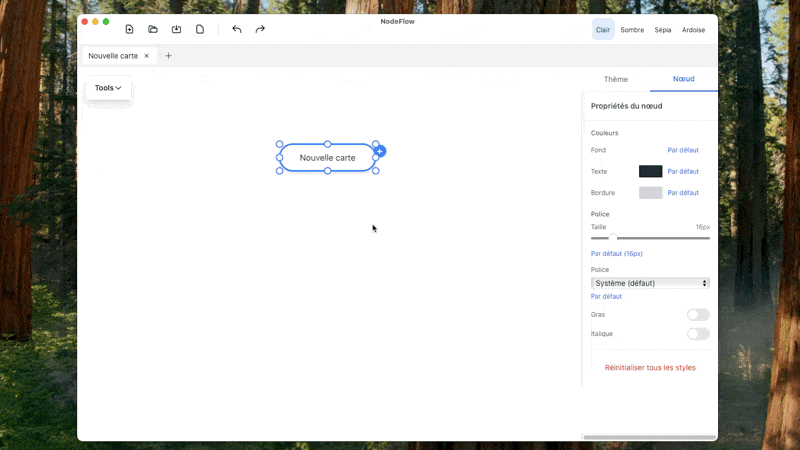This screenshot has width=800, height=450.
Task: Undo the last action
Action: coord(237,29)
